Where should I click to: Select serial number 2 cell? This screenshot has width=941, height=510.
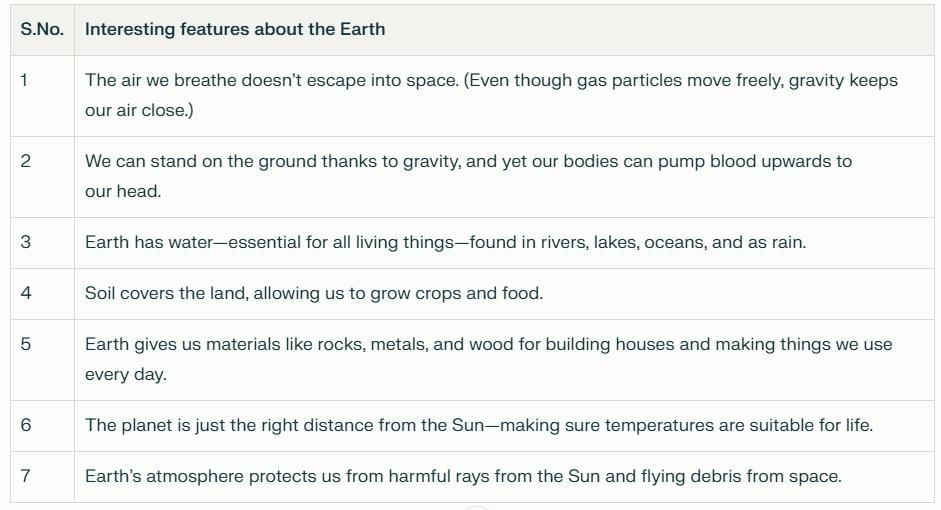[x=25, y=161]
